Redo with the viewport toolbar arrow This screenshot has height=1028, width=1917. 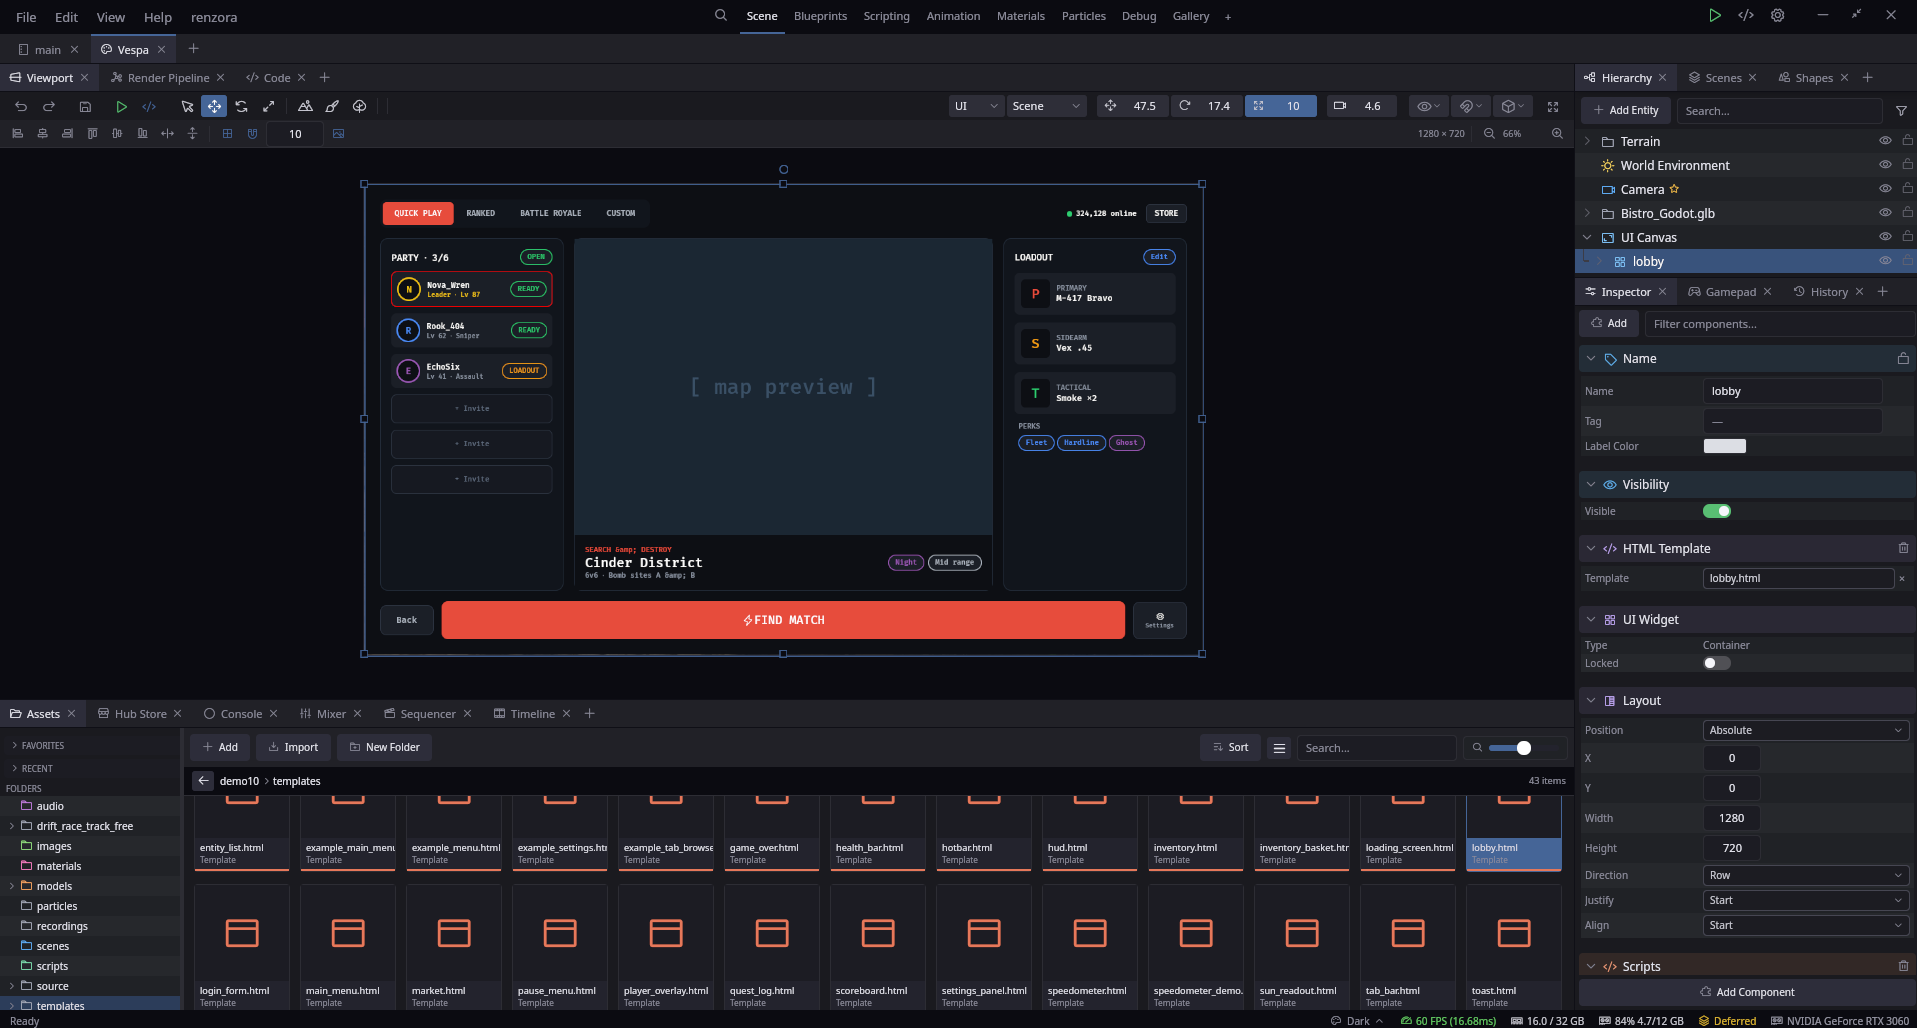[x=48, y=106]
